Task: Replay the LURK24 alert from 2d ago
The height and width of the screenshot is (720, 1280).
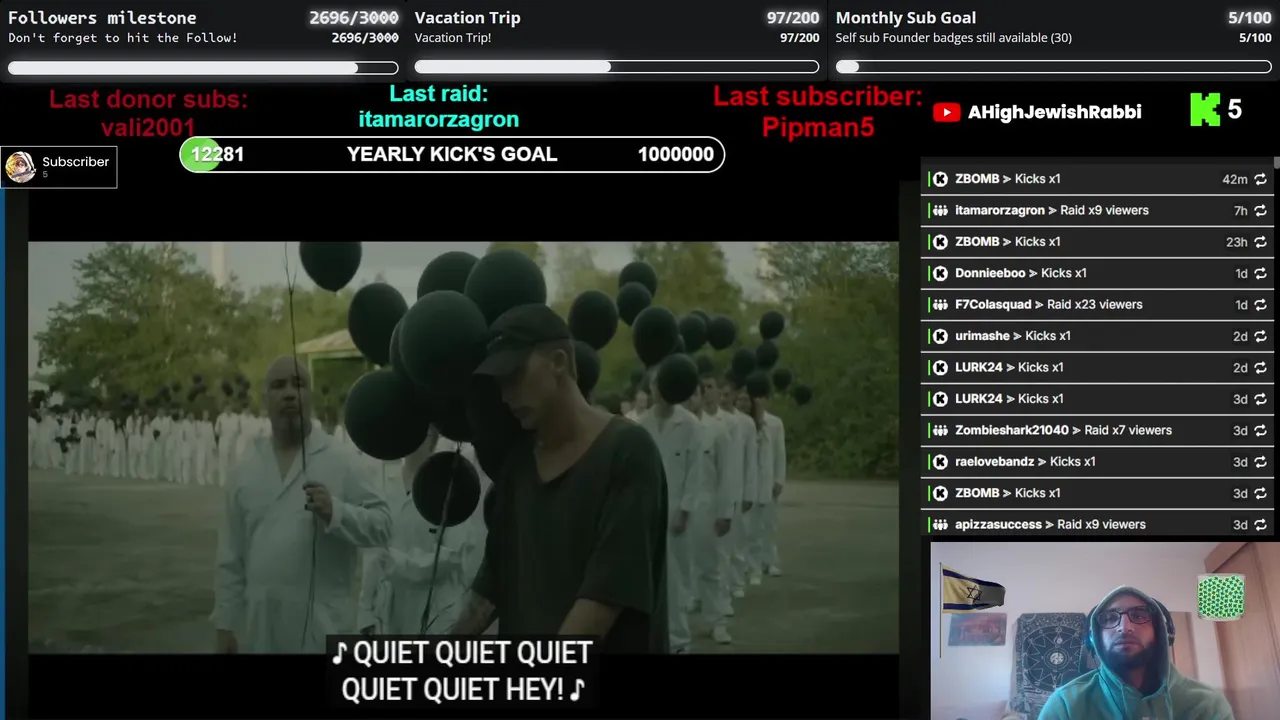Action: pyautogui.click(x=1260, y=367)
